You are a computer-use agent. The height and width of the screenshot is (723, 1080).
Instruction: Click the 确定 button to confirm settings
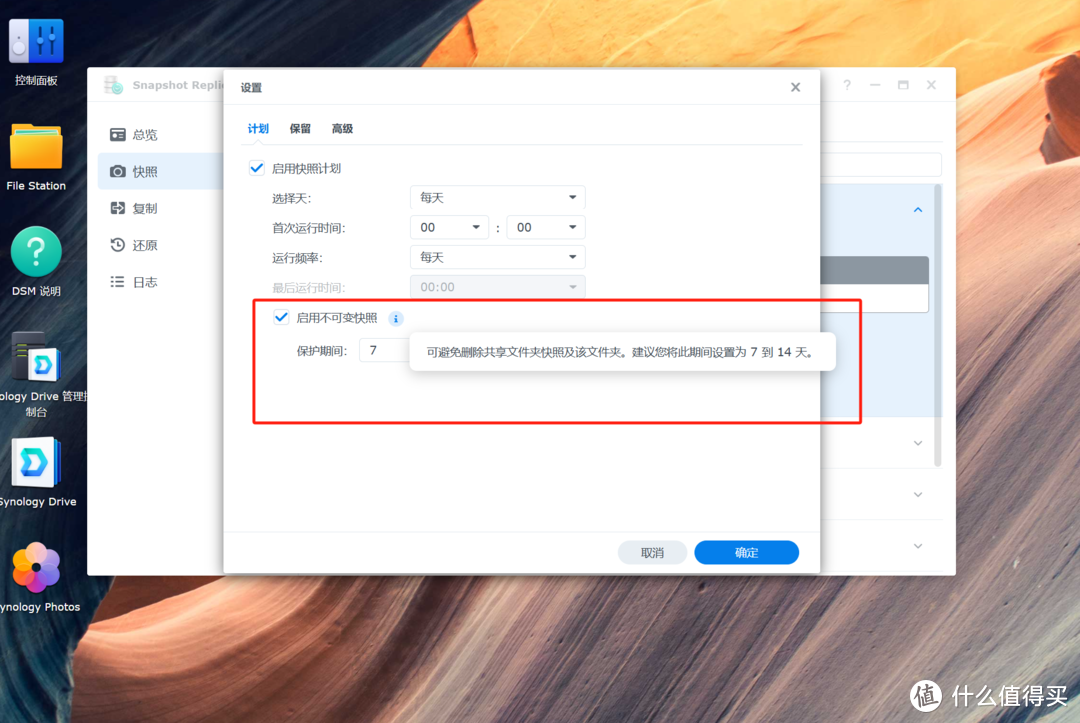click(x=746, y=552)
